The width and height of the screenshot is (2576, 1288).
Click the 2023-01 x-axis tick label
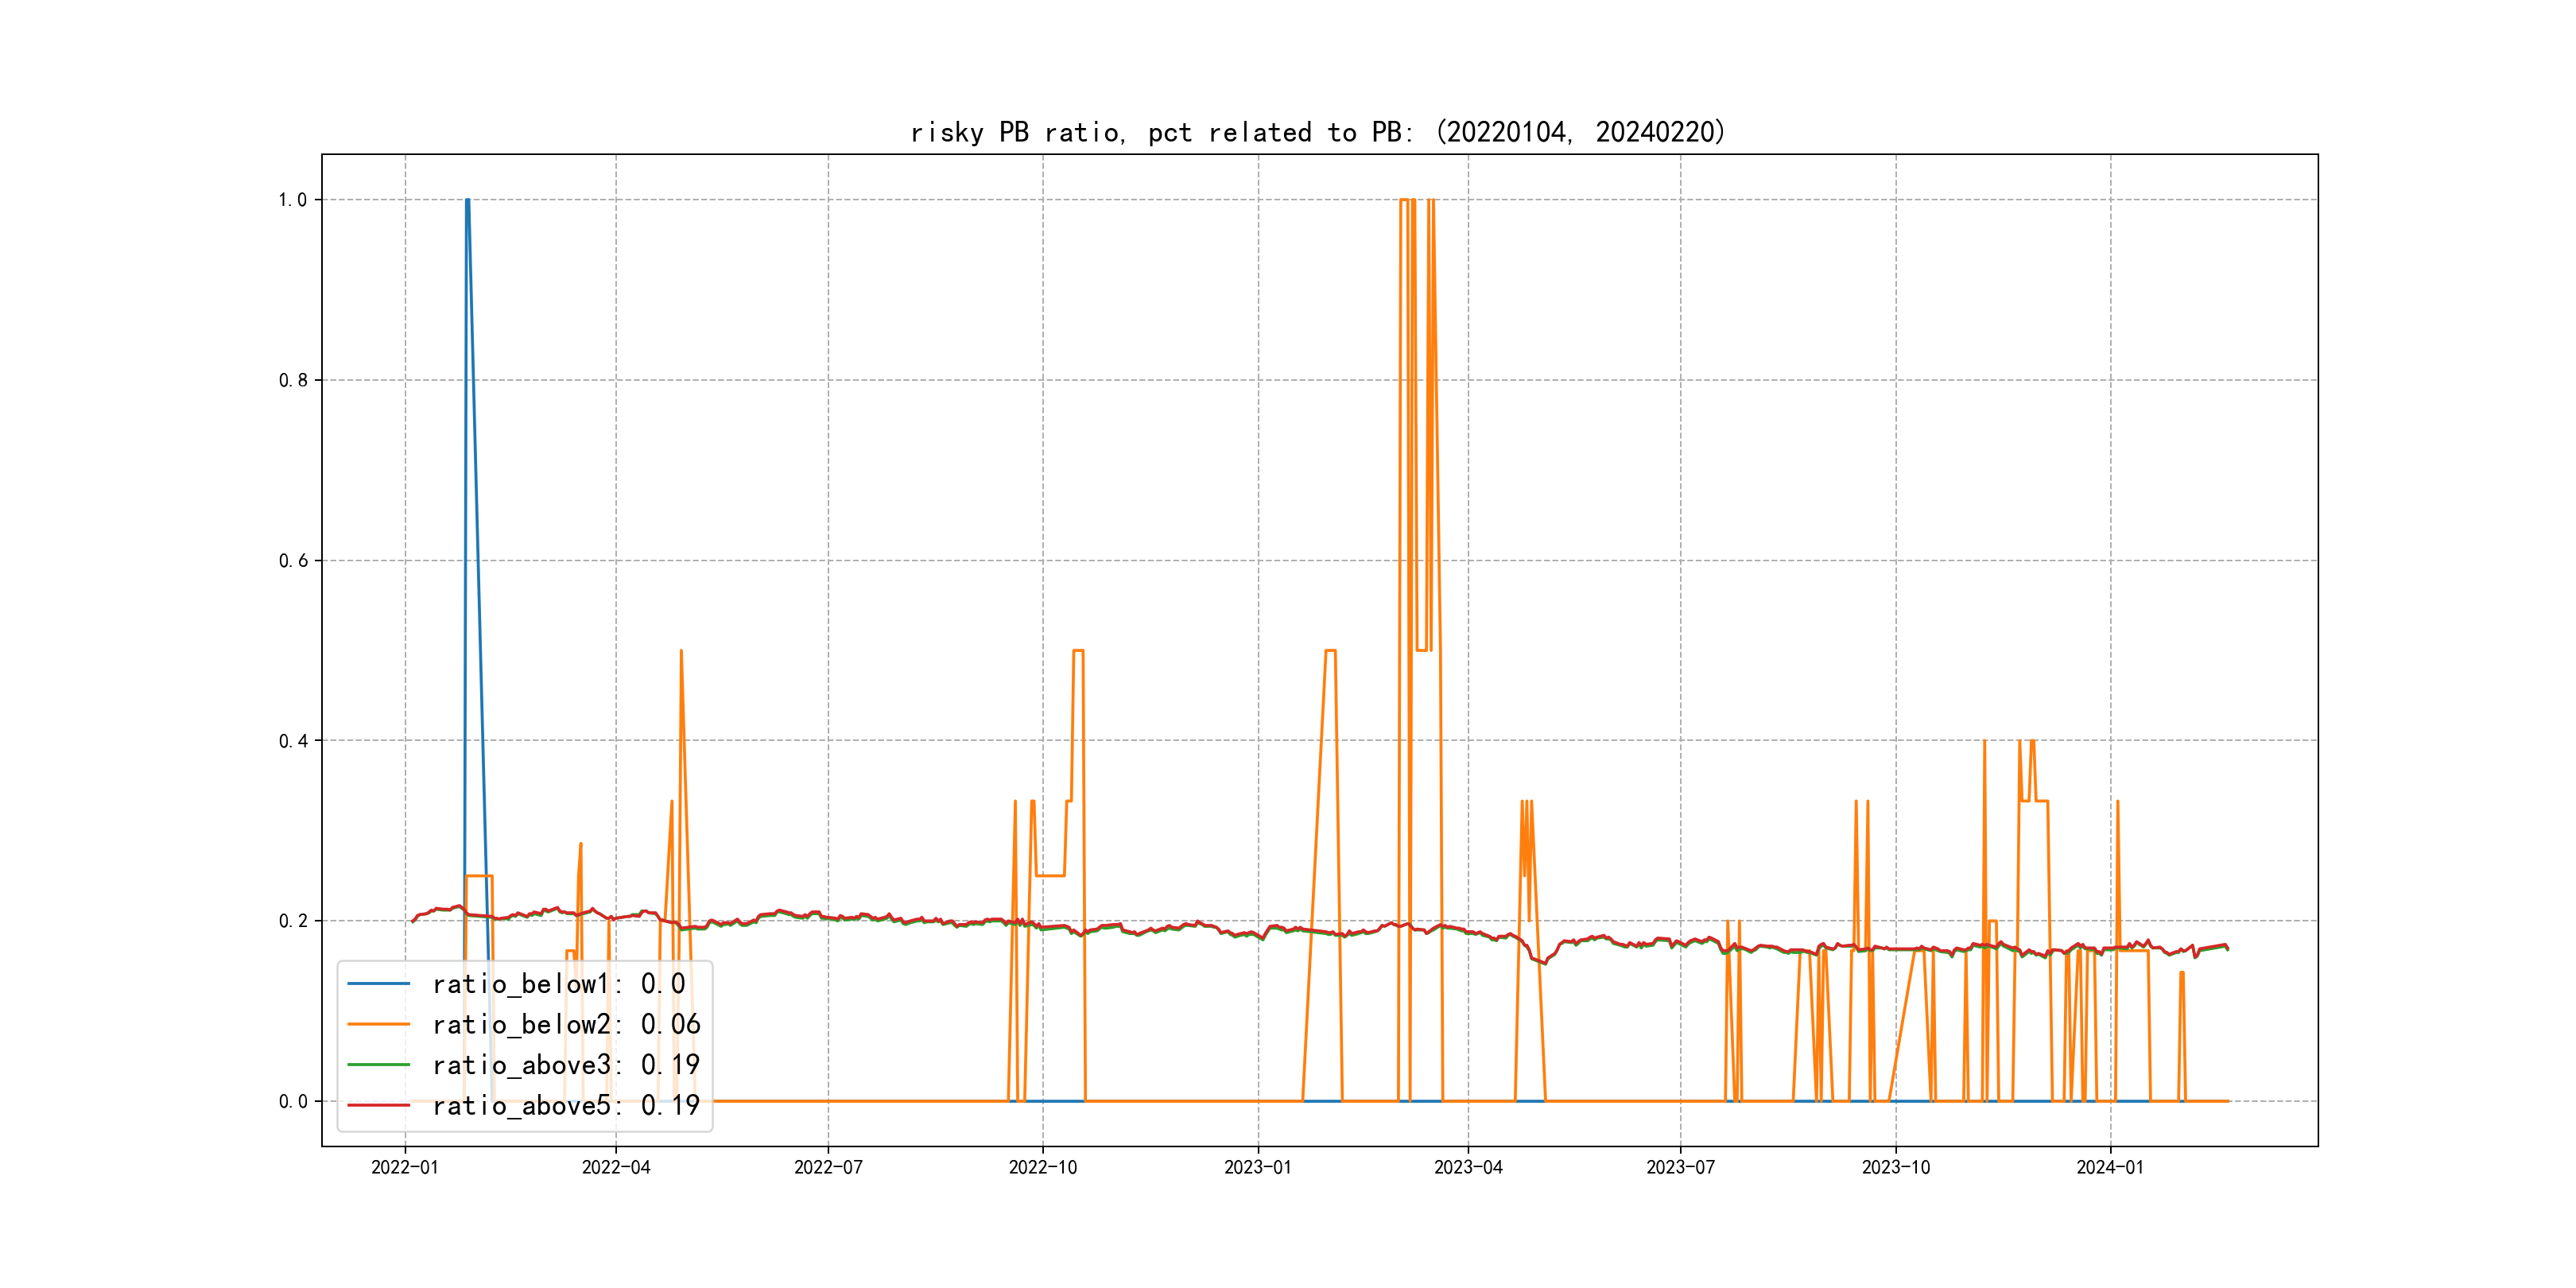tap(1258, 1167)
